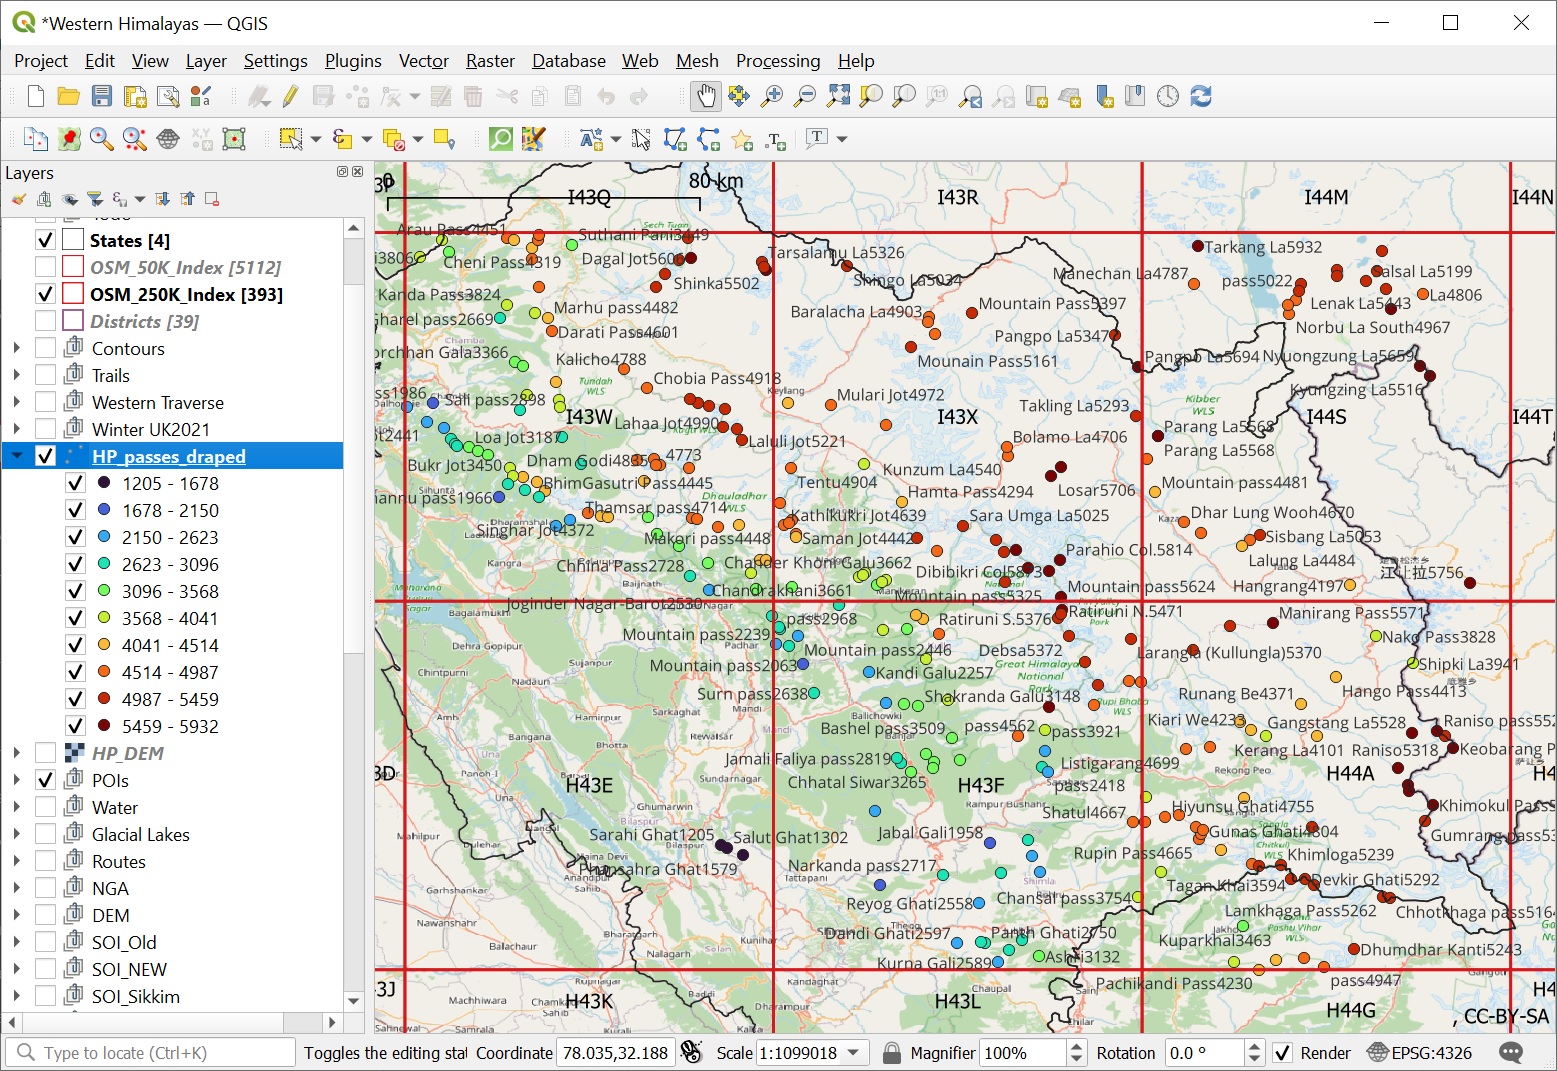Screen dimensions: 1557x1071
Task: Click Remove Layer icon in Layers panel
Action: coord(212,199)
